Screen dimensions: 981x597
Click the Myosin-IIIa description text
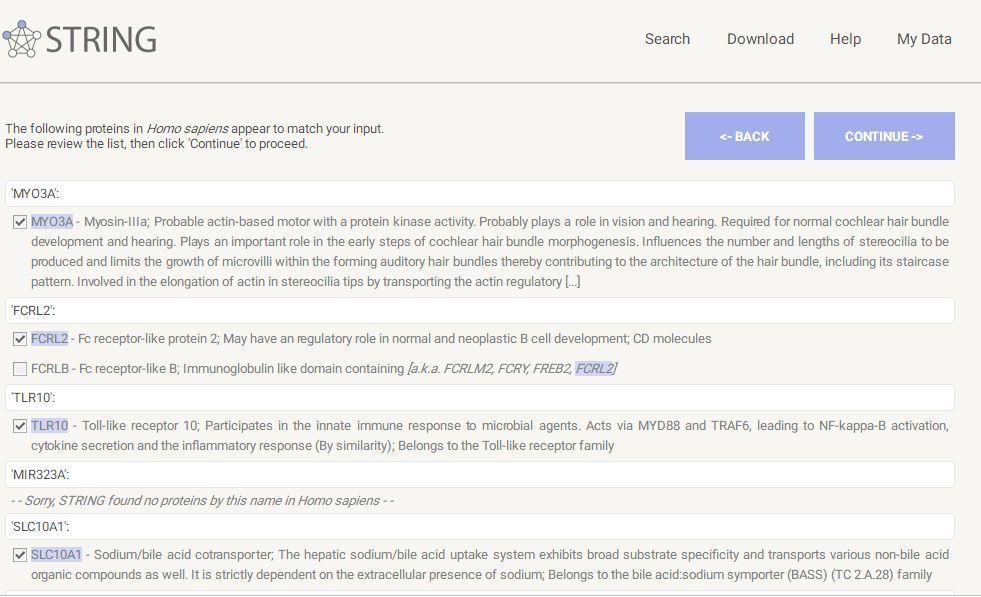[490, 252]
